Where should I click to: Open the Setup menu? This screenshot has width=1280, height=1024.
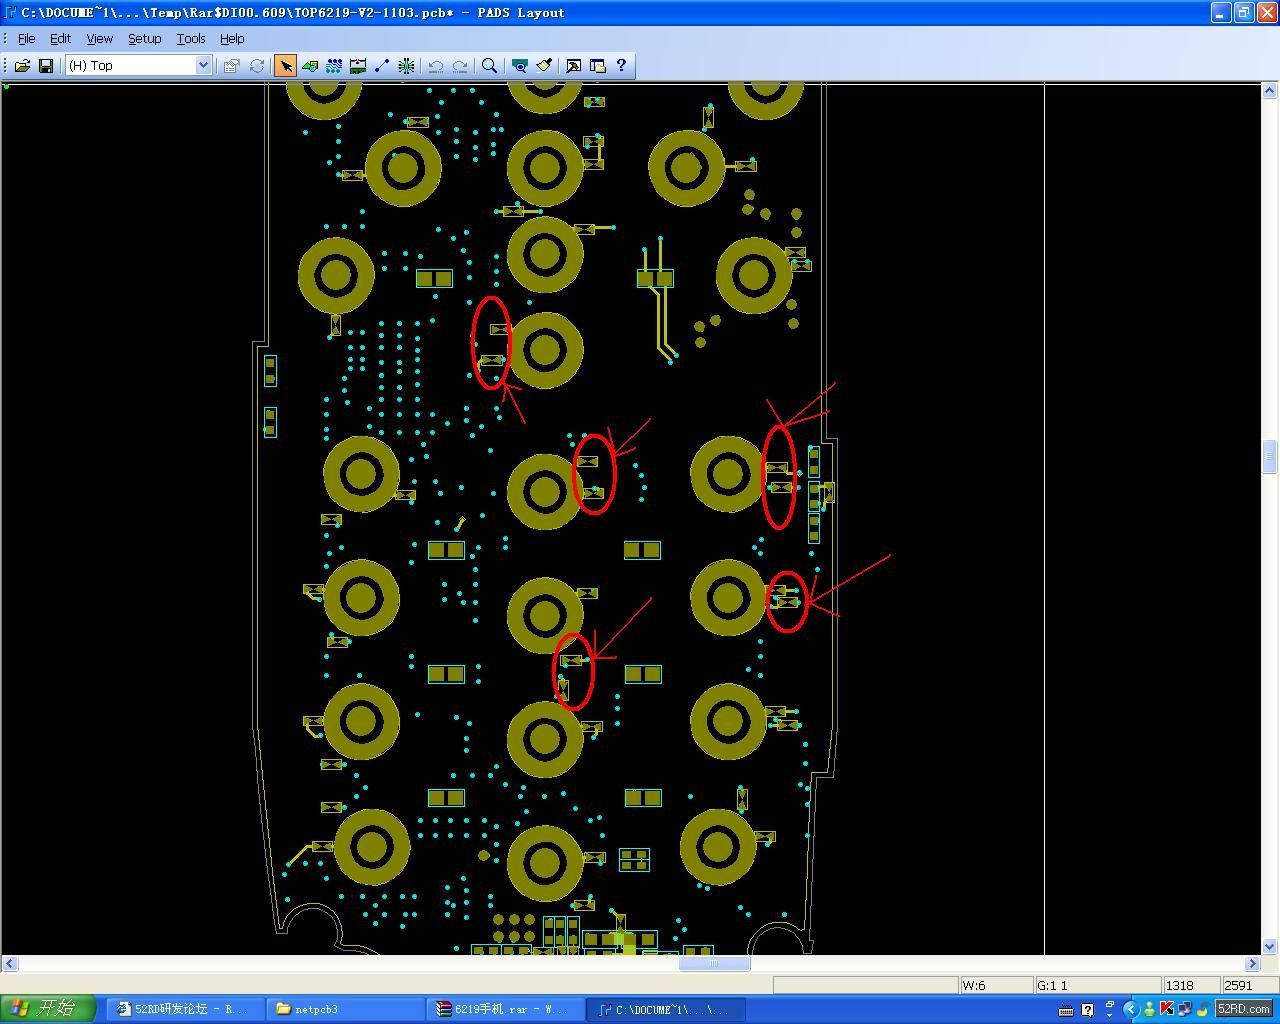point(145,38)
